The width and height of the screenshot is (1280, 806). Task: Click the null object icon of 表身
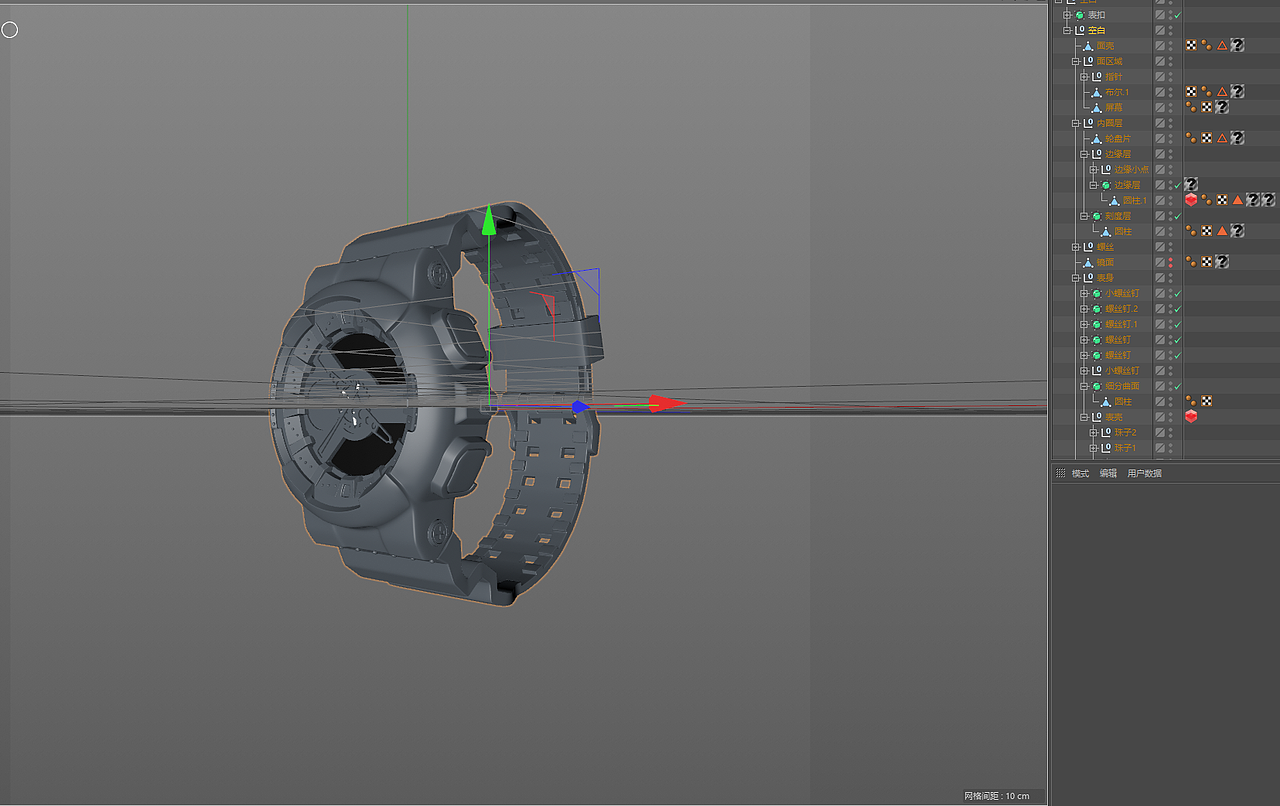pyautogui.click(x=1088, y=278)
